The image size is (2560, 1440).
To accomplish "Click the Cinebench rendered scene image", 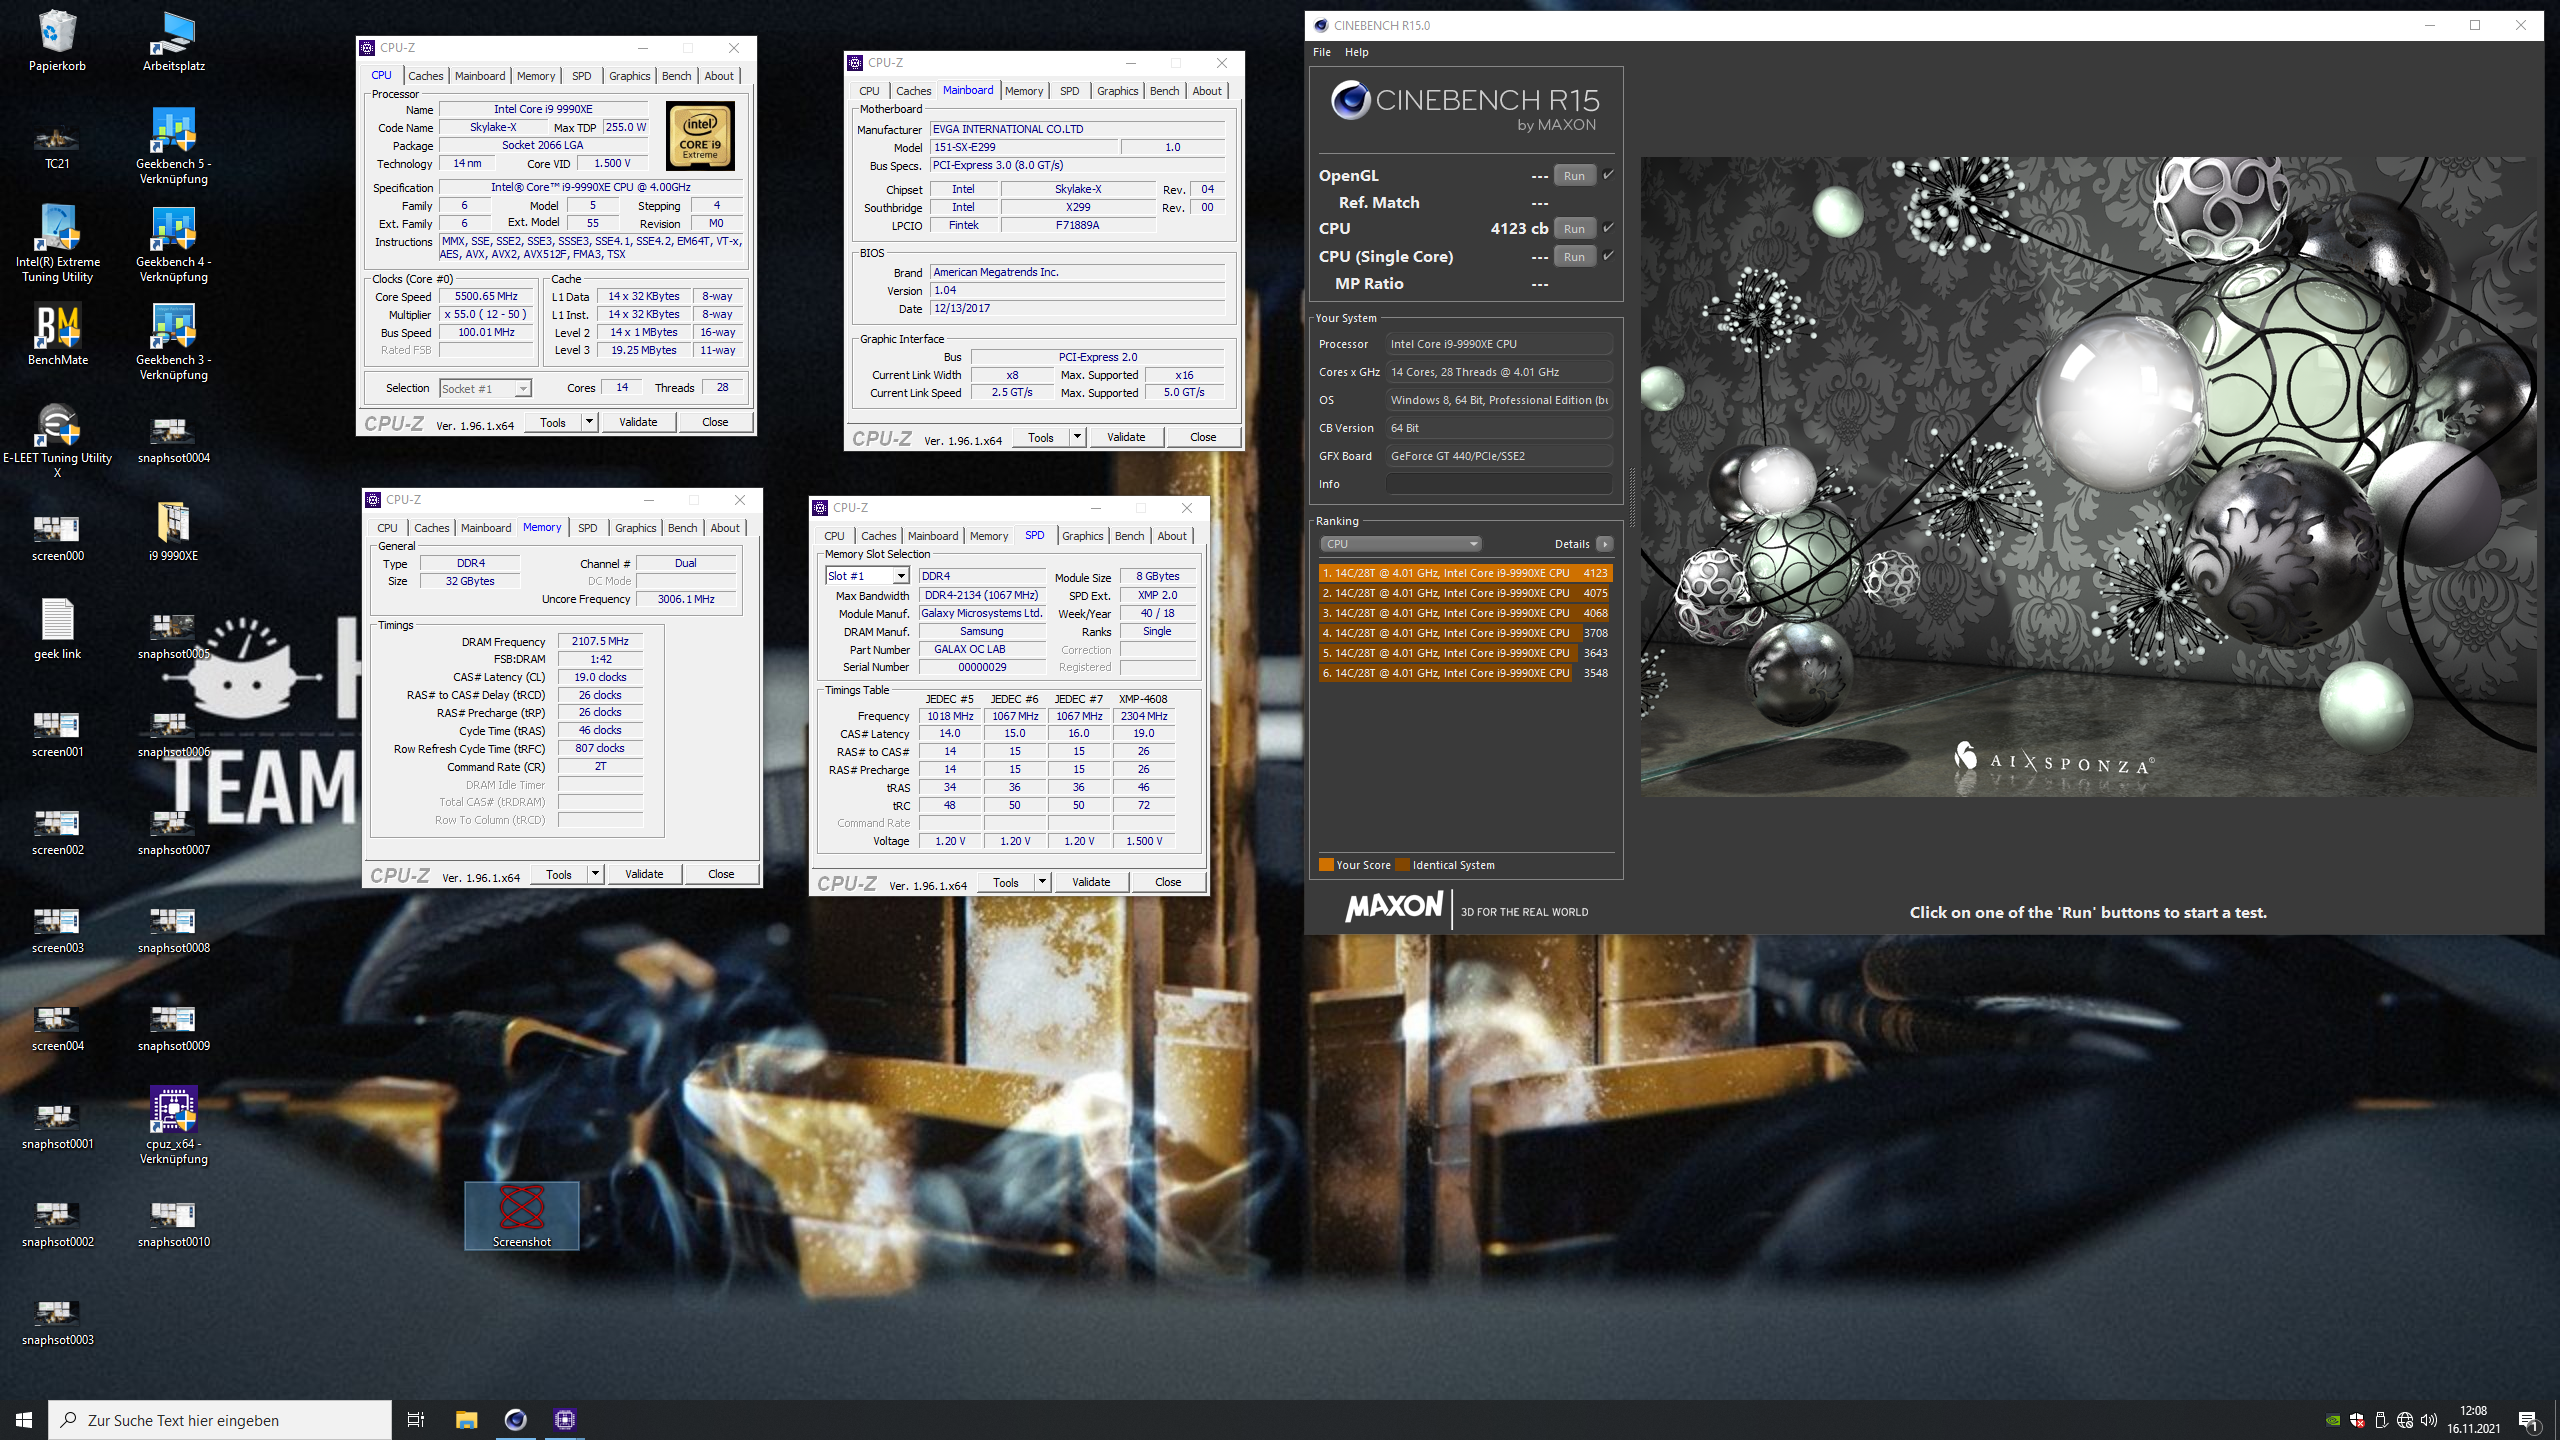I will [x=2088, y=476].
